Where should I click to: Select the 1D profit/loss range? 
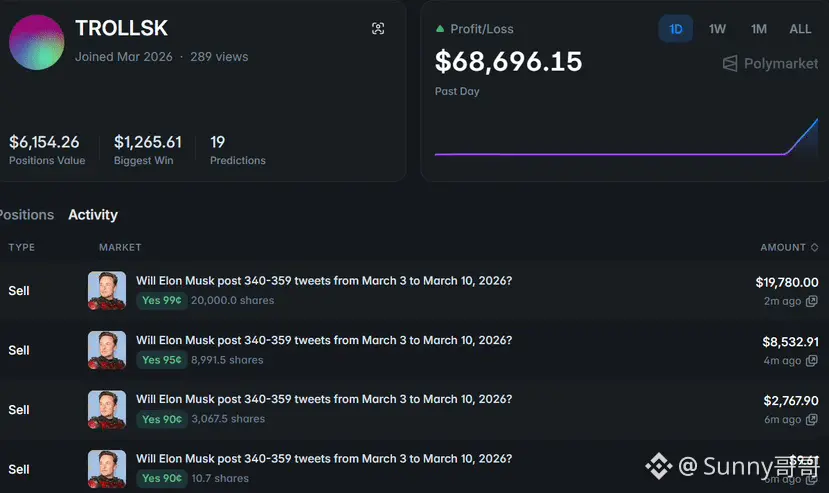point(676,29)
